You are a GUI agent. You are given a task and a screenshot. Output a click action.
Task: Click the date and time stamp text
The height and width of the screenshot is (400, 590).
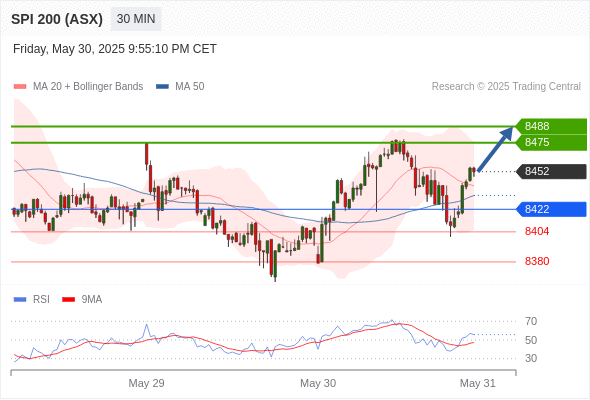click(x=115, y=49)
